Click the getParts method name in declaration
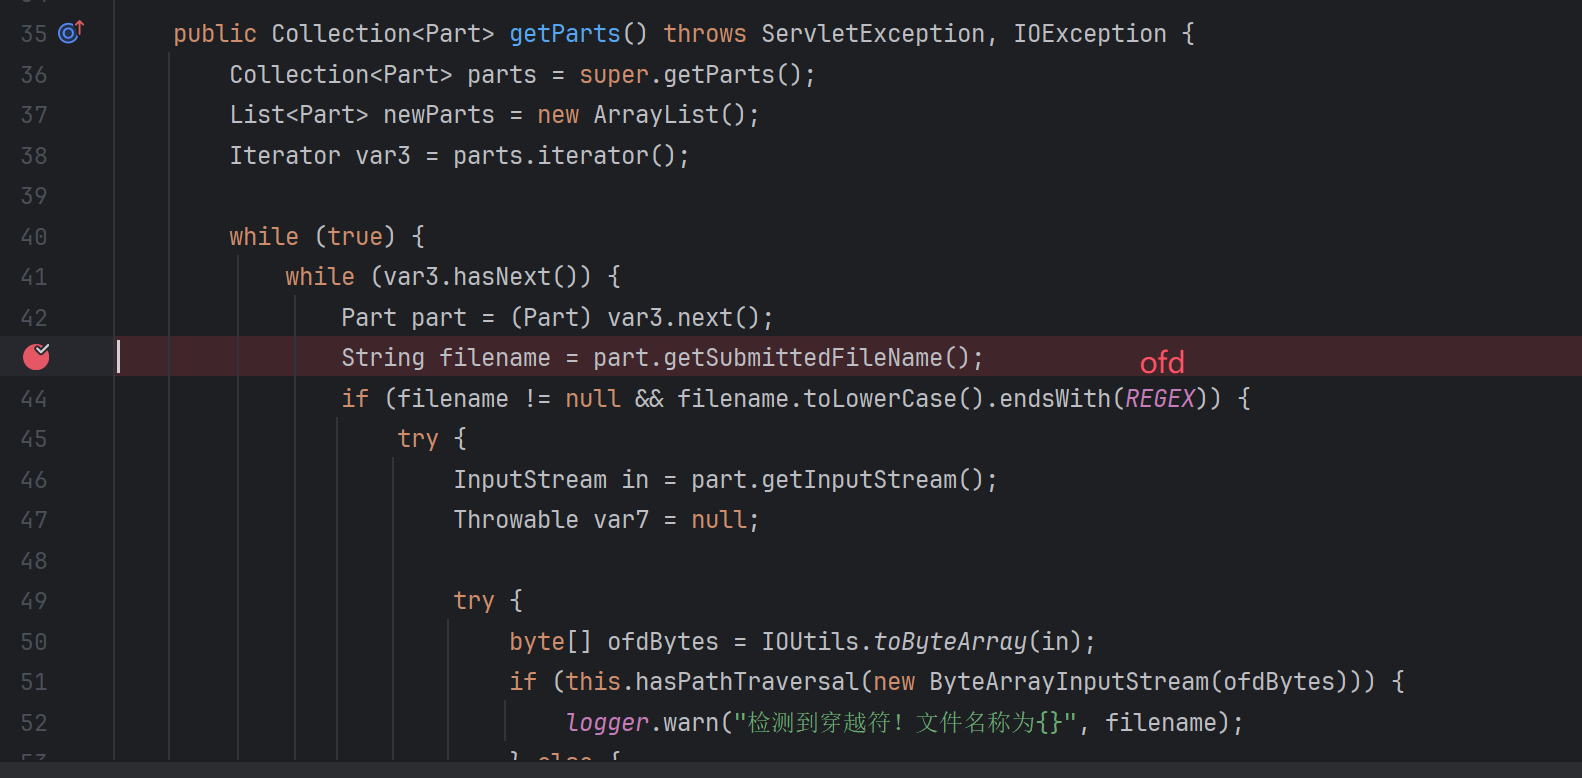Image resolution: width=1582 pixels, height=778 pixels. tap(564, 34)
